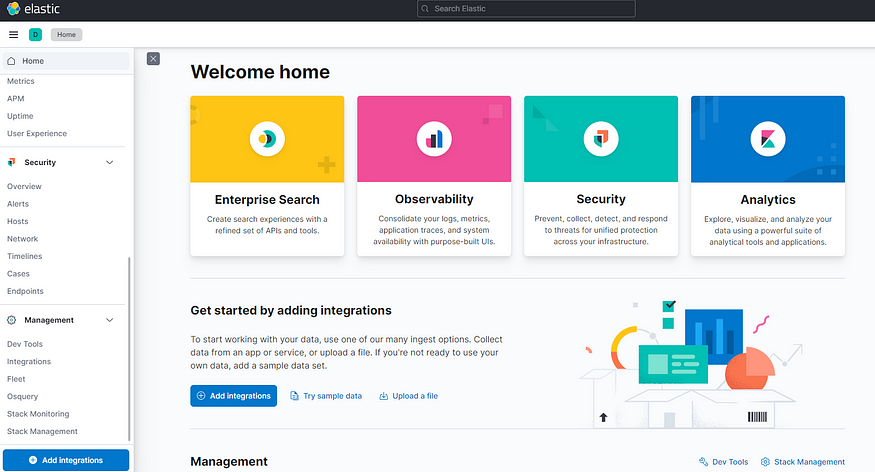Open the D space avatar
Screen dimensions: 875x472
point(35,35)
